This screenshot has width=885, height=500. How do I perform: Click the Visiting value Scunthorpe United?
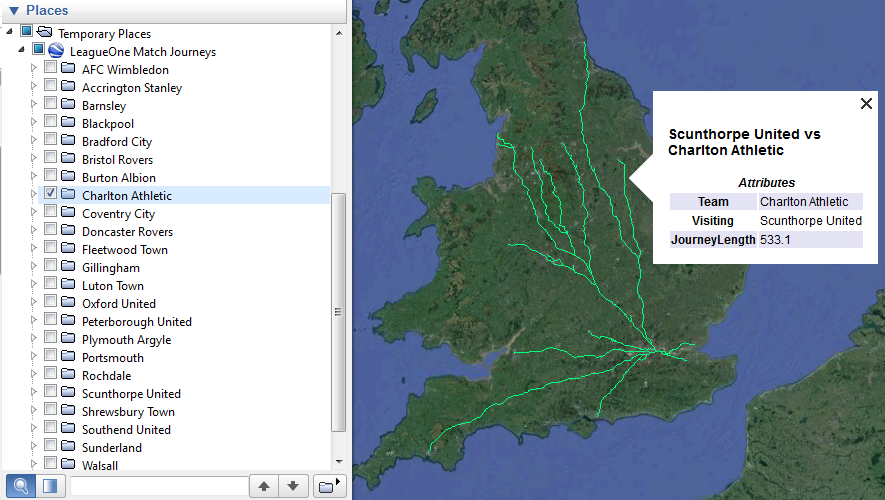(x=810, y=221)
